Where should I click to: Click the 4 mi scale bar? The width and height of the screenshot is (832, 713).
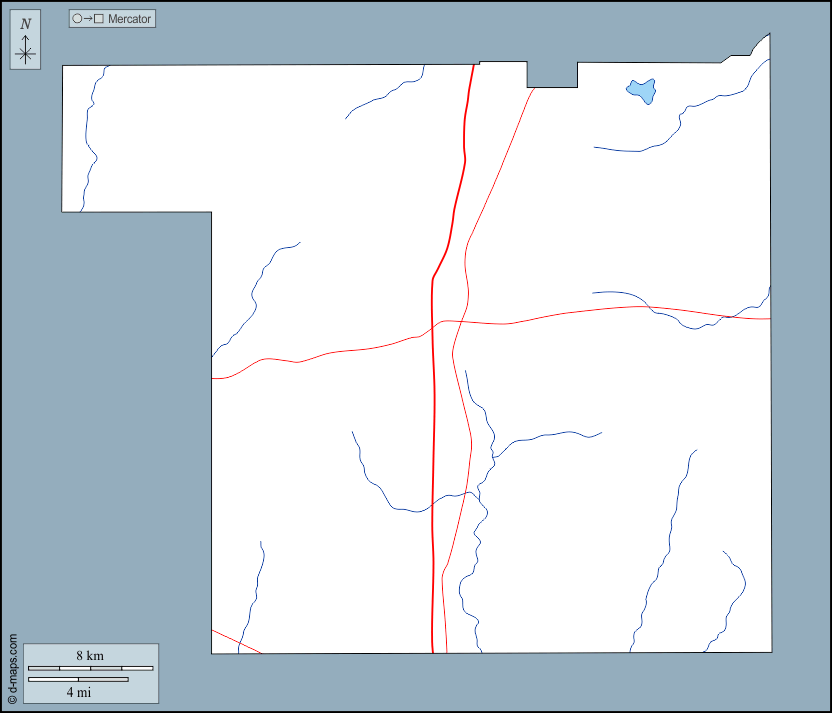pos(78,680)
